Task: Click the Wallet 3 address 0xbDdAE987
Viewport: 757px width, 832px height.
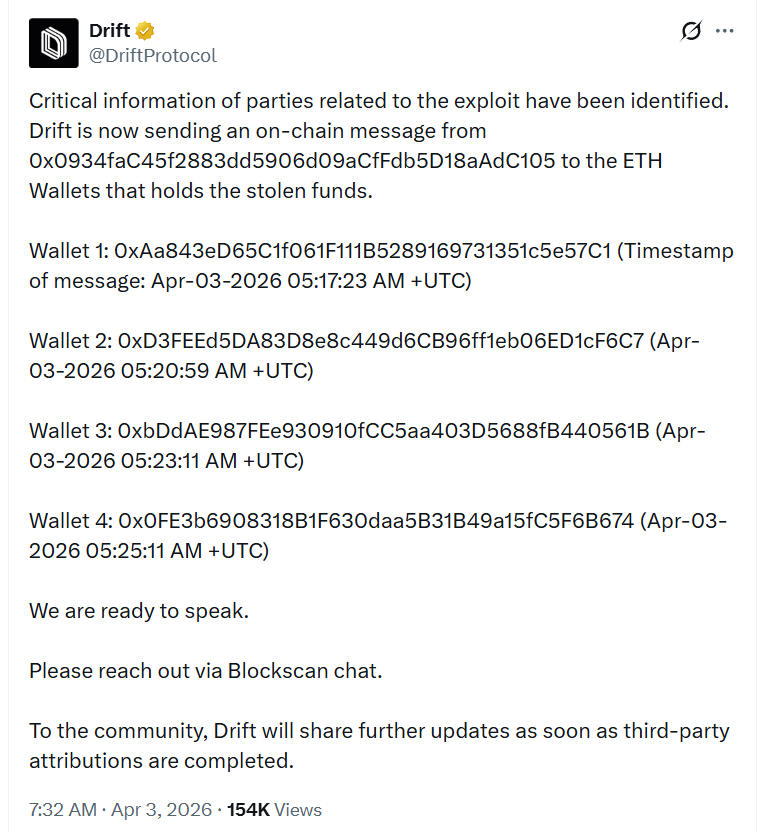Action: pyautogui.click(x=384, y=431)
